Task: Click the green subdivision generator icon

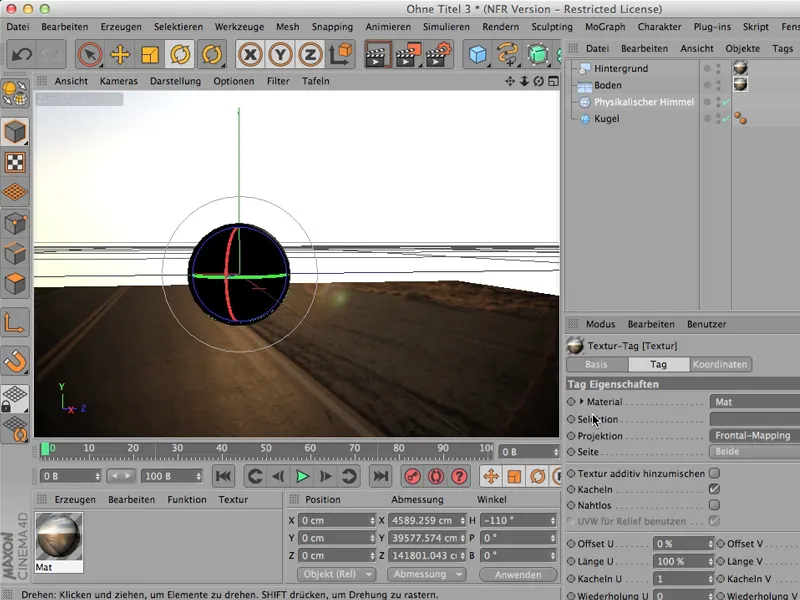Action: (x=538, y=54)
